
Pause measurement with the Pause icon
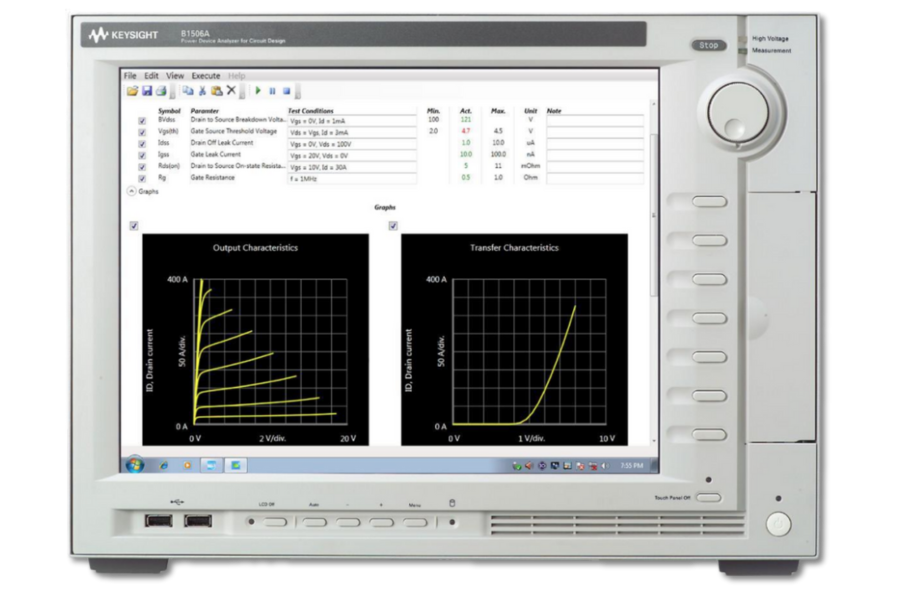coord(273,91)
